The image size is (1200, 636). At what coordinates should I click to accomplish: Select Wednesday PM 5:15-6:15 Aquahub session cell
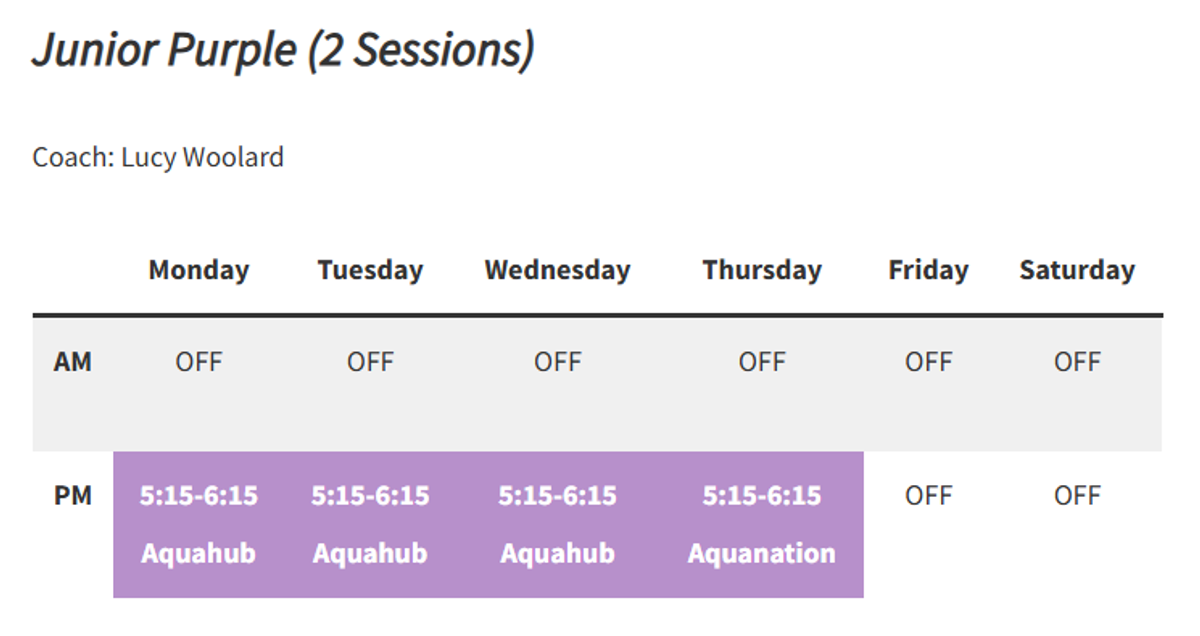557,525
